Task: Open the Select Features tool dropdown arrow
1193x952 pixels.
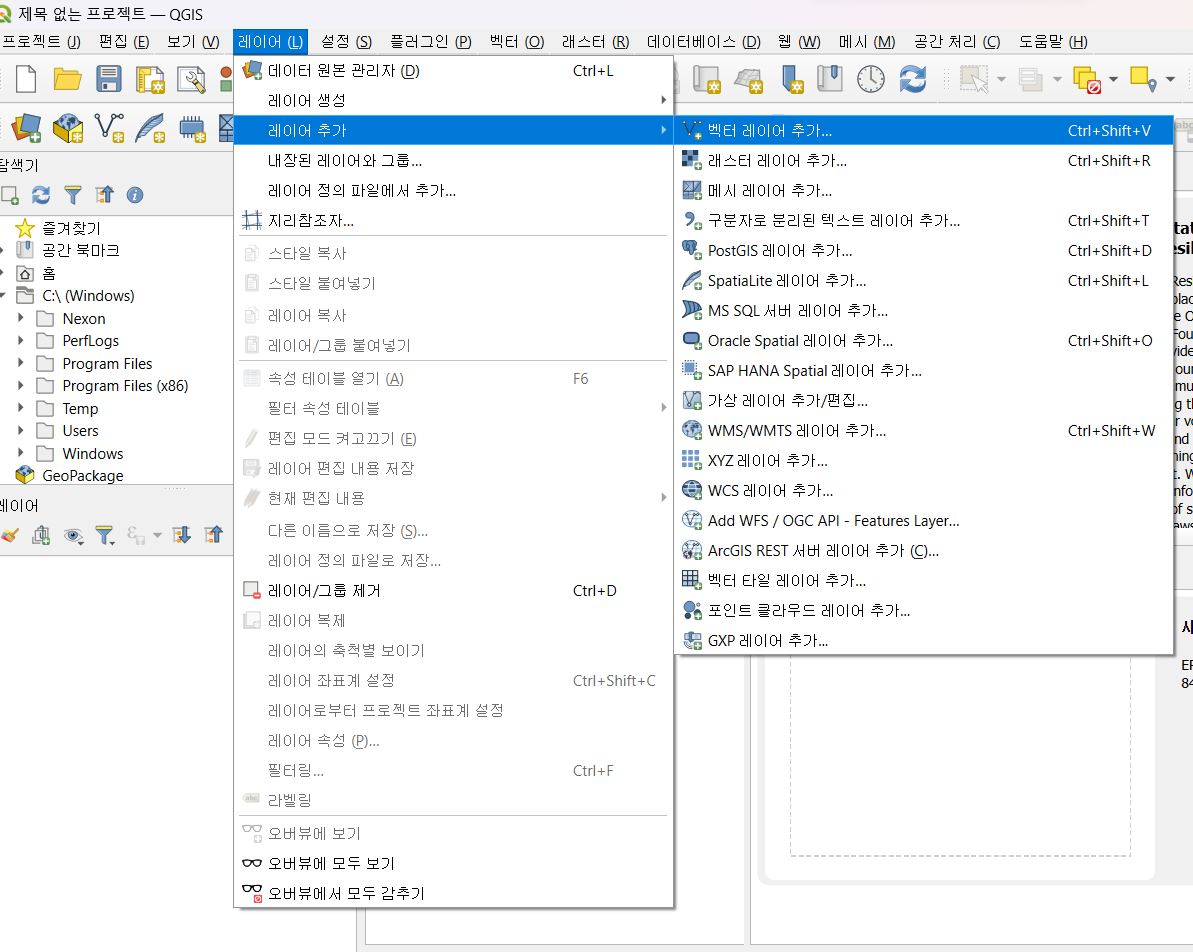Action: pyautogui.click(x=1001, y=79)
